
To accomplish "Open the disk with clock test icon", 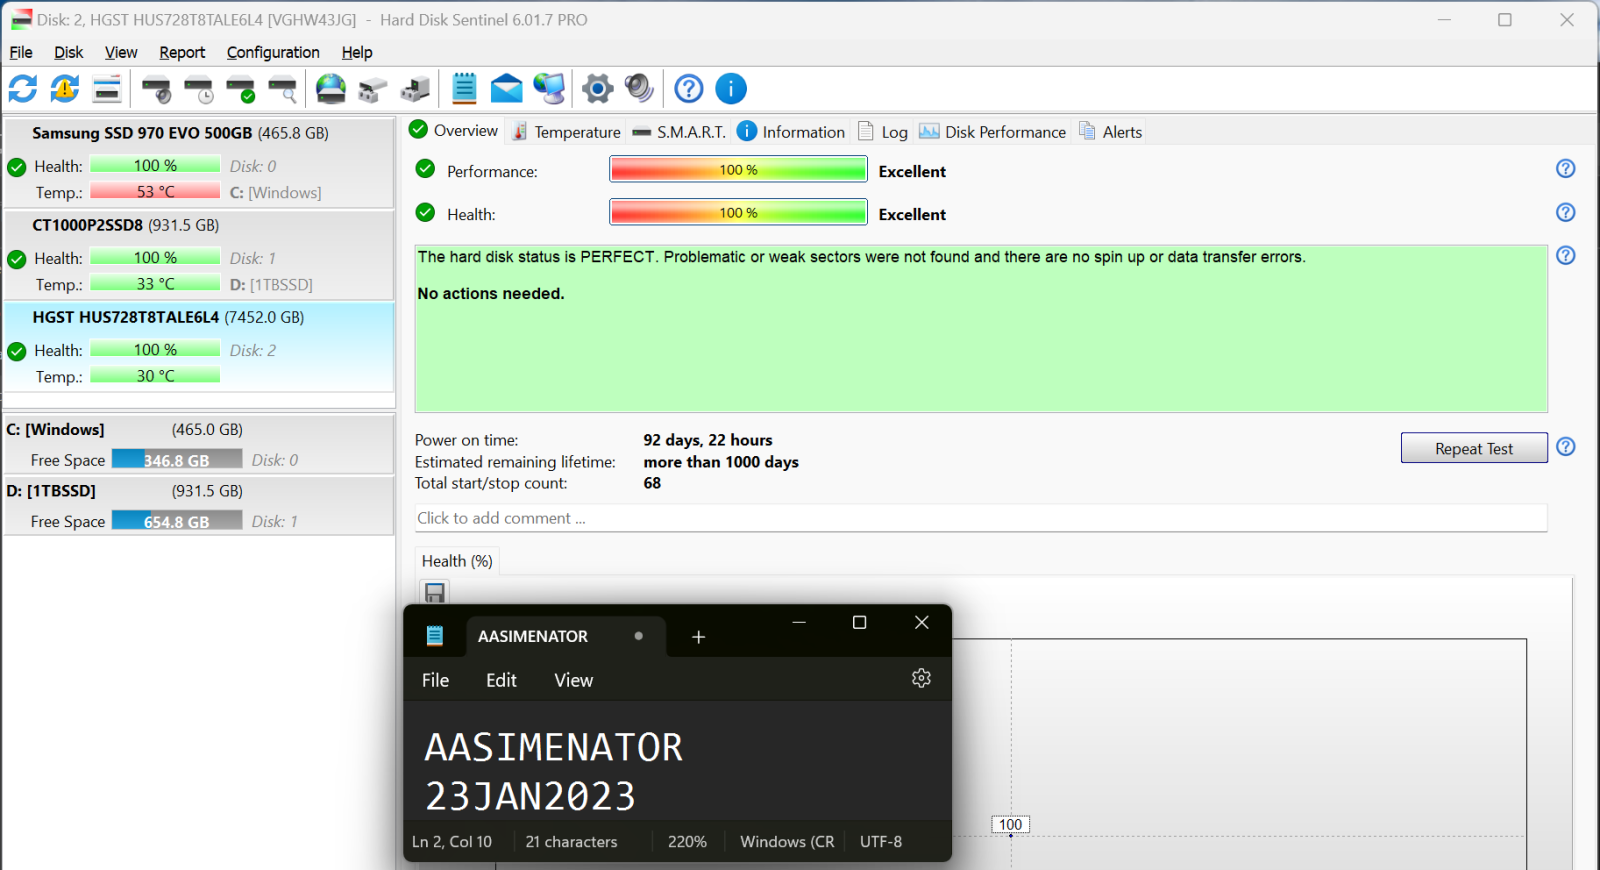I will pos(199,89).
